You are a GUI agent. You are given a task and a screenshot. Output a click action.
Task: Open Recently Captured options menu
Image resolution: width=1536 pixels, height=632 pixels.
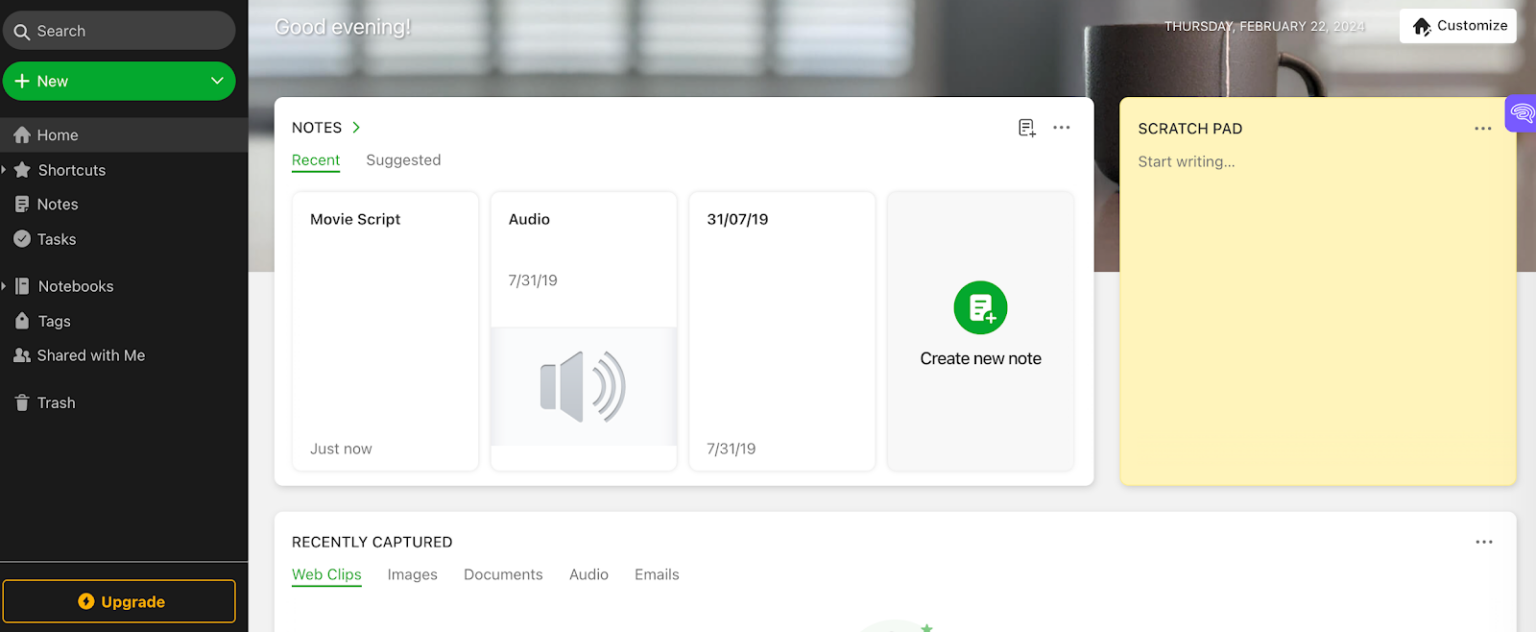coord(1483,540)
